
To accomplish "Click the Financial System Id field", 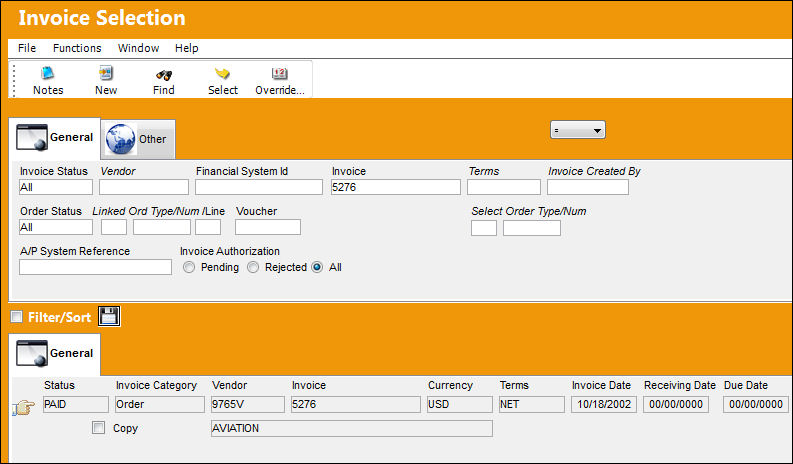I will [259, 187].
